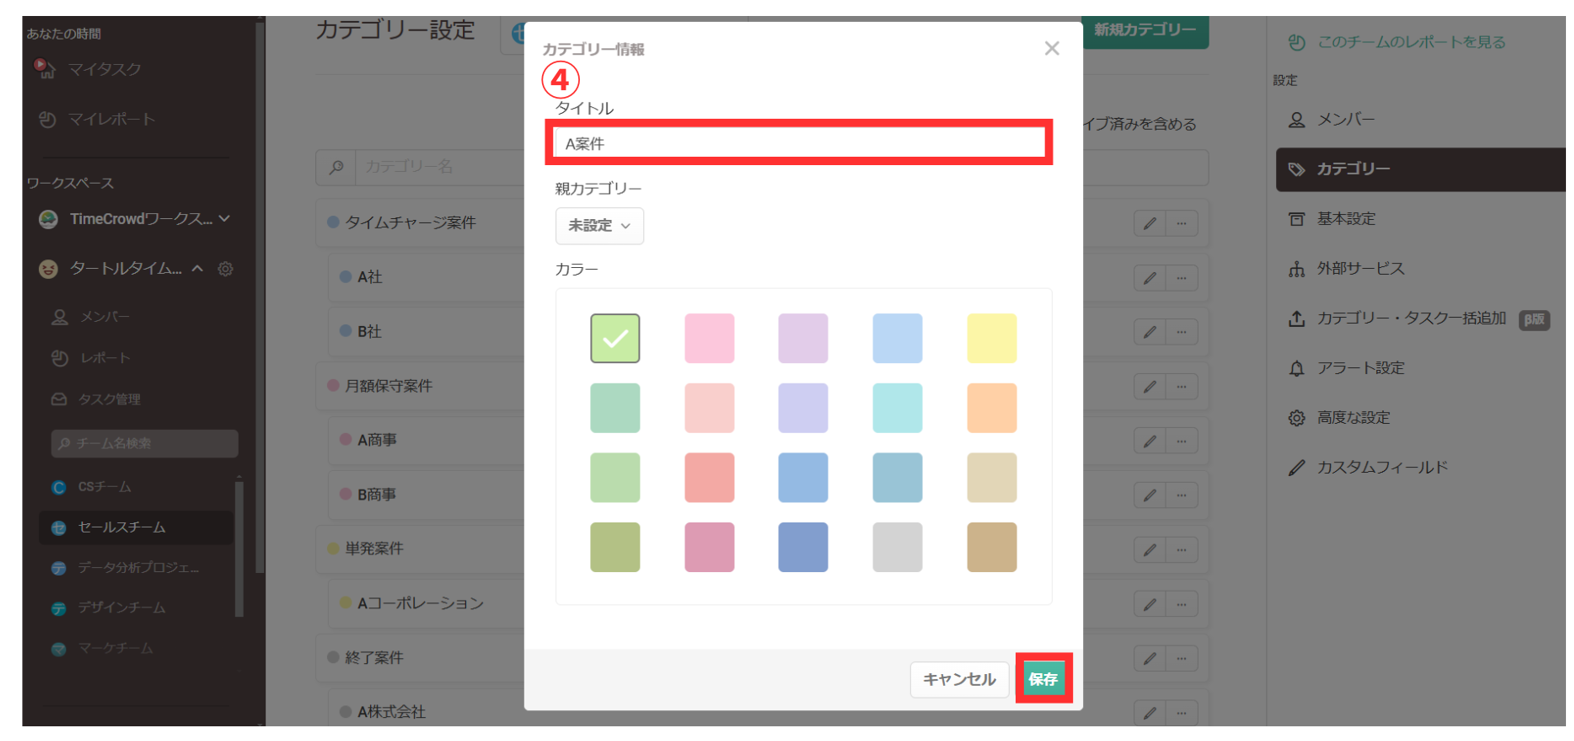The image size is (1574, 741).
Task: Click the pencil edit icon for B商事
Action: 1149,496
